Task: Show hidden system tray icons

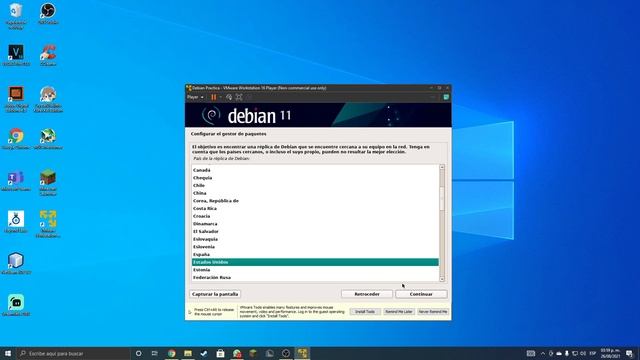Action: click(543, 353)
